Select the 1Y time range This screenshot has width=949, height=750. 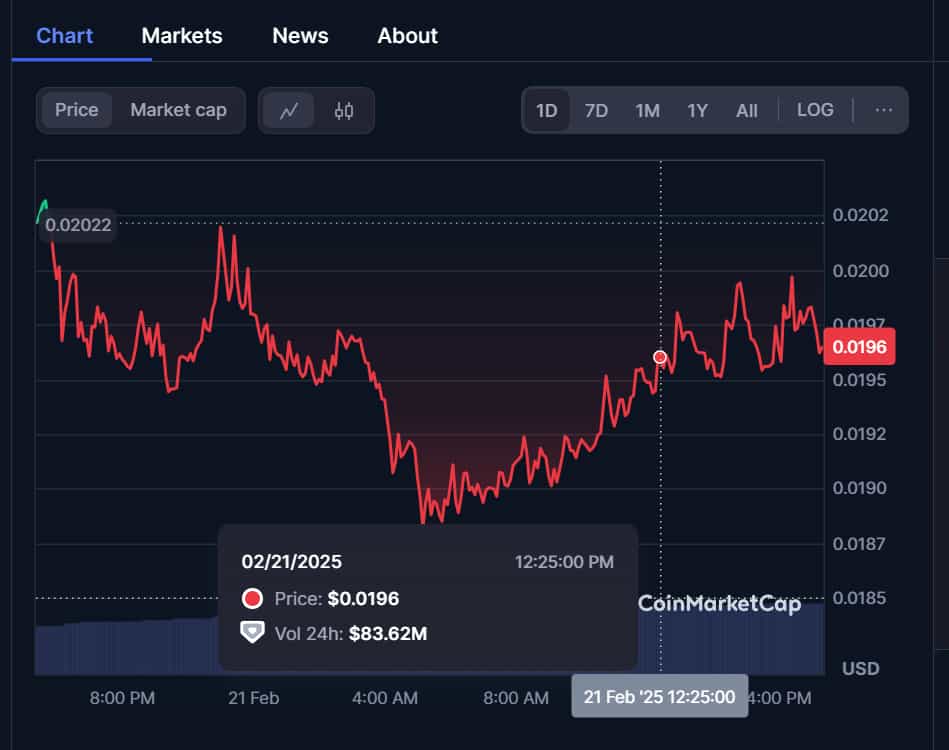(697, 110)
